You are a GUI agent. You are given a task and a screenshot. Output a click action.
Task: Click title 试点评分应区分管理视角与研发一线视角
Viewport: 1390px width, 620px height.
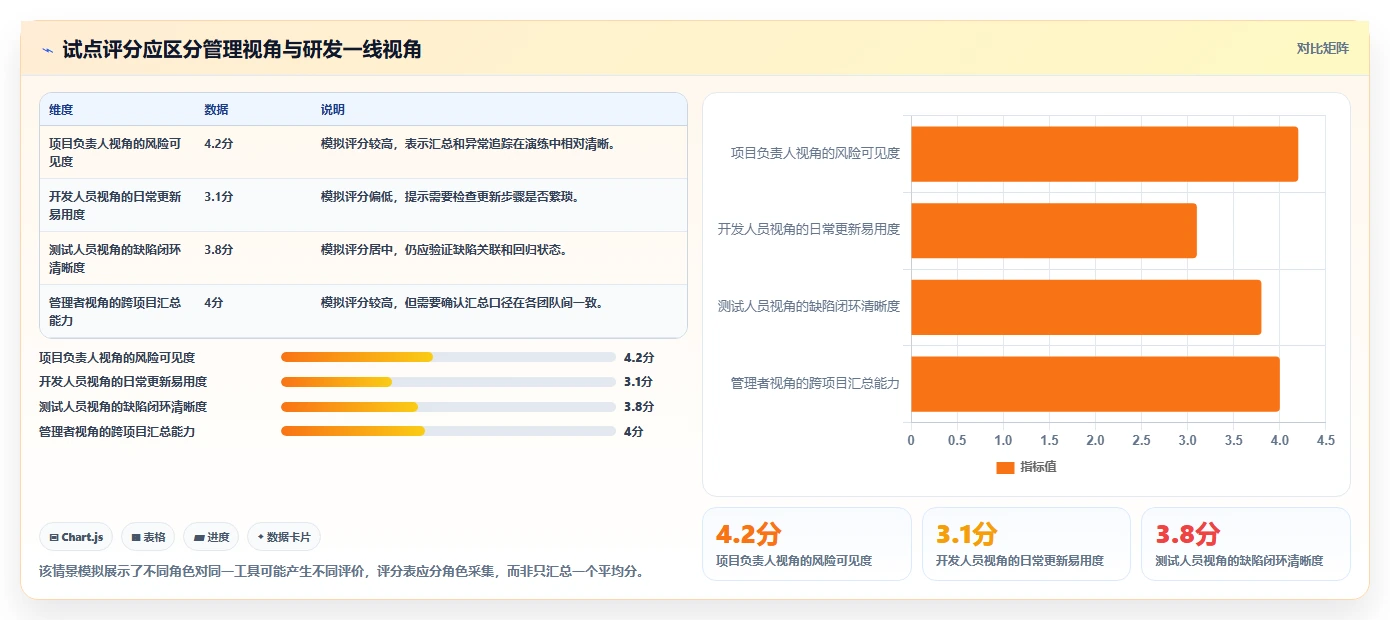pyautogui.click(x=242, y=49)
